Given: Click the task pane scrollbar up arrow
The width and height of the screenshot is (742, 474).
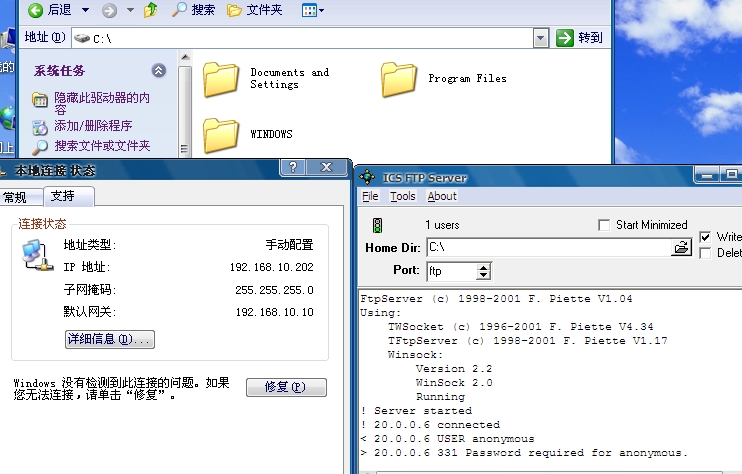Looking at the screenshot, I should click(185, 58).
